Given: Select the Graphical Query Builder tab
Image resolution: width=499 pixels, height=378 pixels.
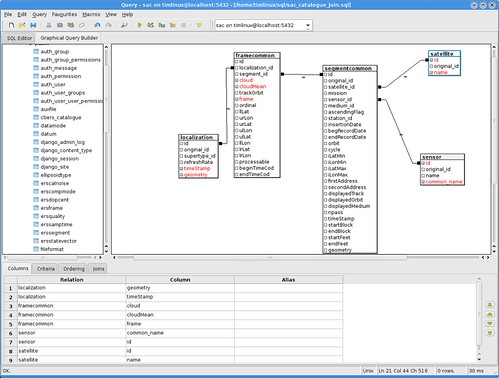Looking at the screenshot, I should 69,38.
